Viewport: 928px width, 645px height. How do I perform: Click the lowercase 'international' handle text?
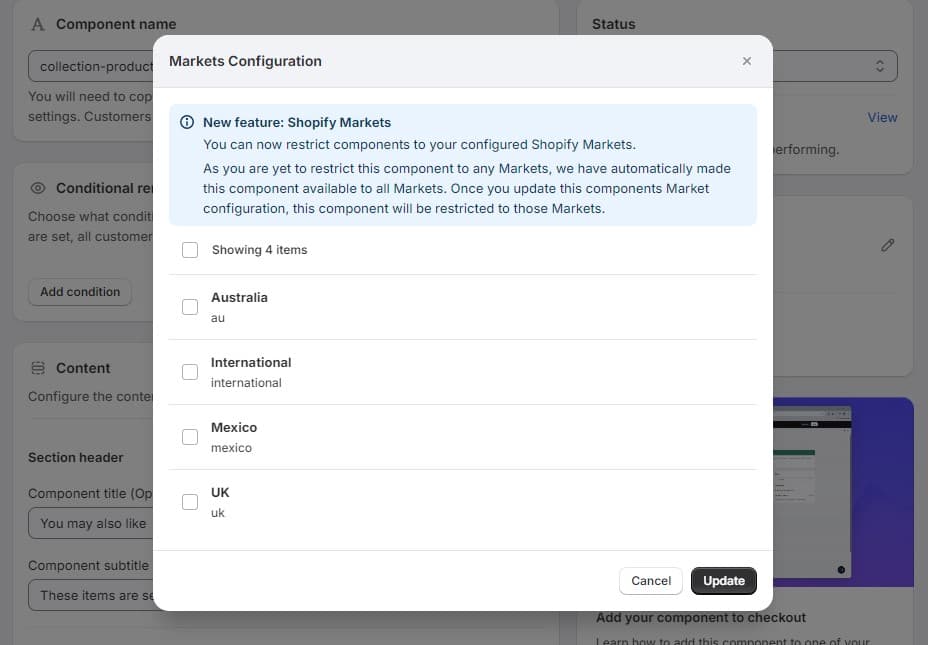point(246,383)
